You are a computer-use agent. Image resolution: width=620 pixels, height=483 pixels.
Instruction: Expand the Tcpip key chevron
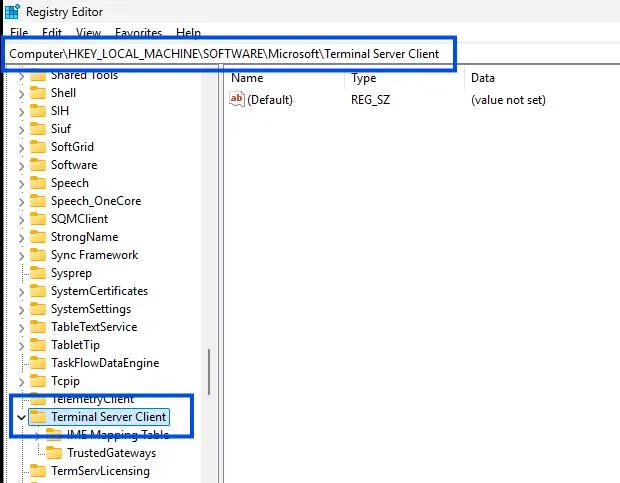coord(21,381)
